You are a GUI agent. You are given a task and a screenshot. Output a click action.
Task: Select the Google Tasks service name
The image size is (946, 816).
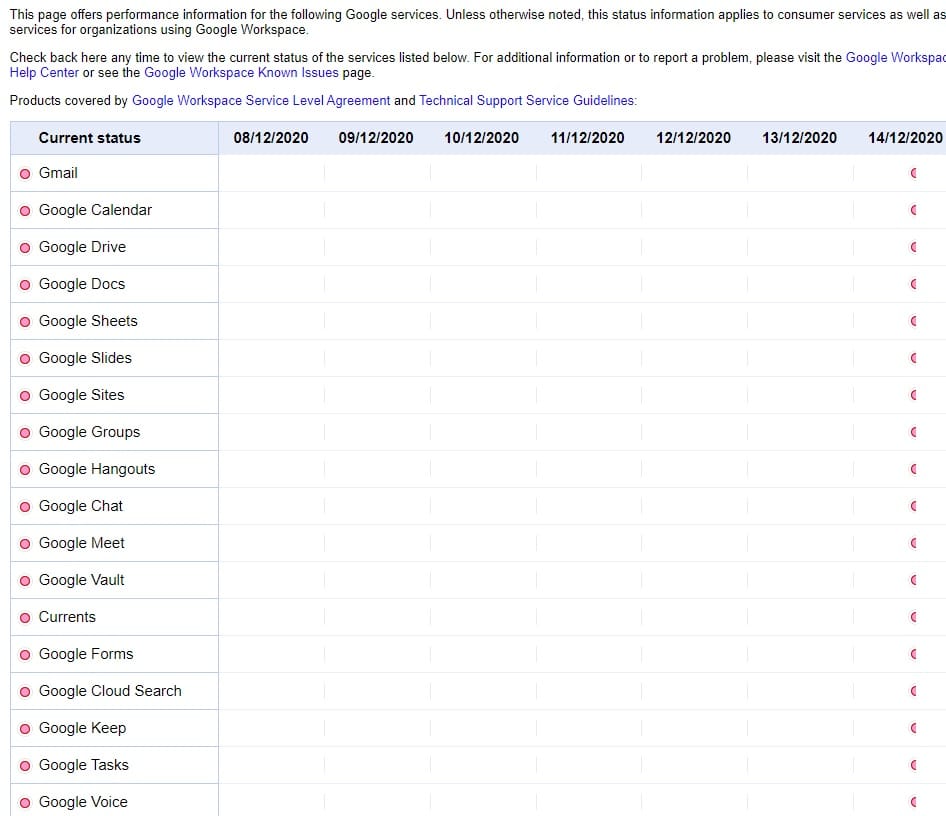(84, 765)
